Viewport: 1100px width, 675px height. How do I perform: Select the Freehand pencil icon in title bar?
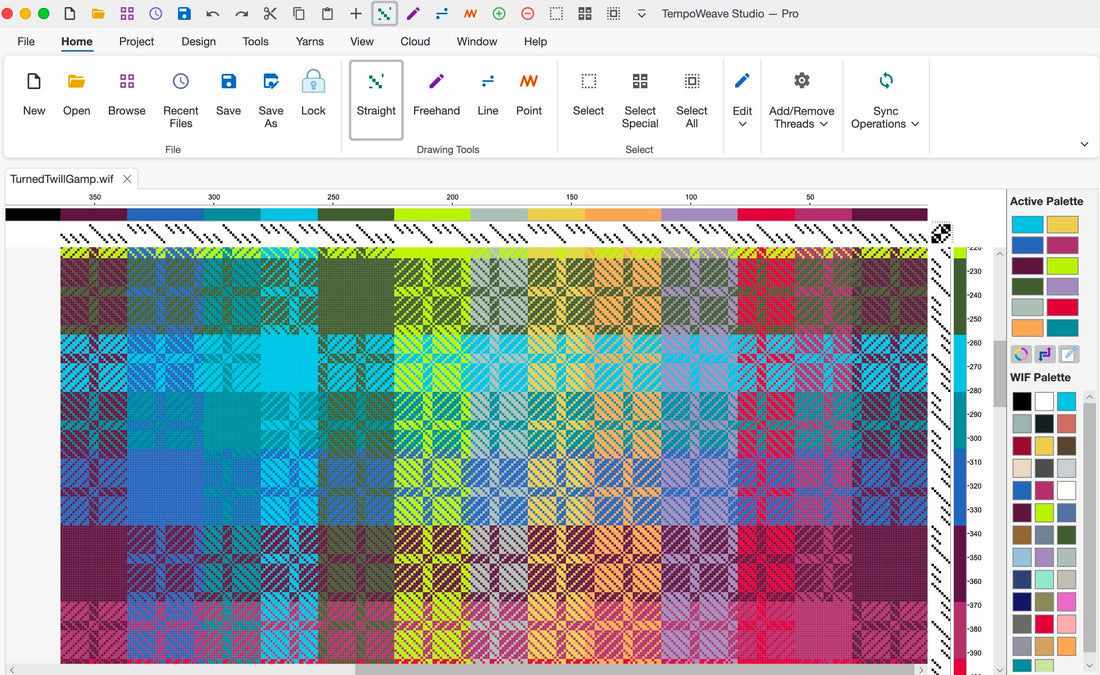coord(413,13)
